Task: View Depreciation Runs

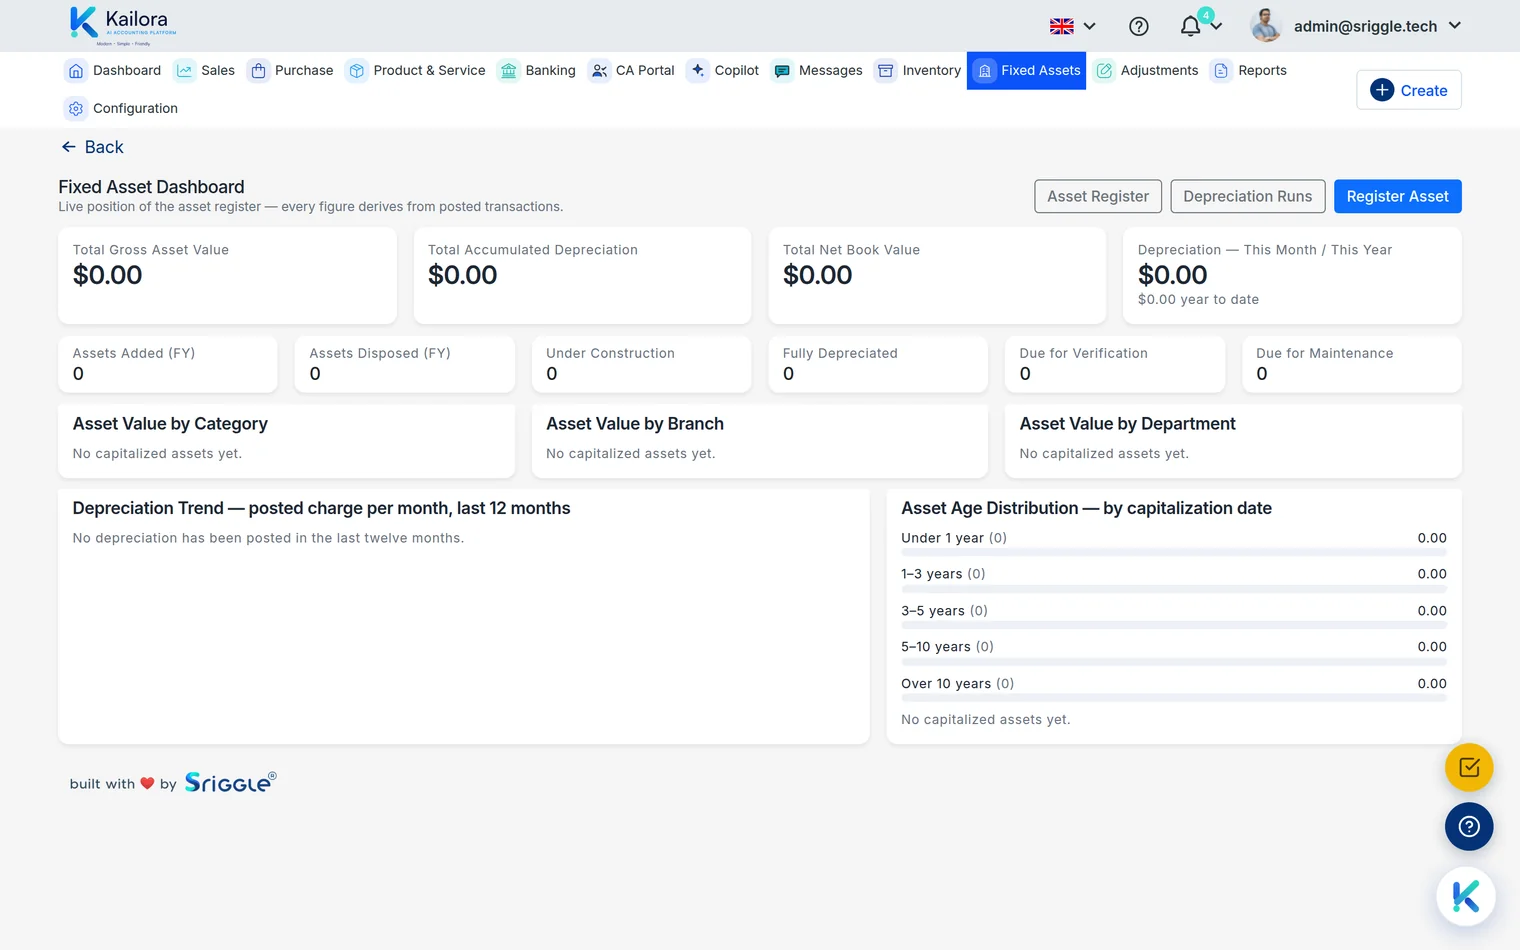Action: (1248, 196)
